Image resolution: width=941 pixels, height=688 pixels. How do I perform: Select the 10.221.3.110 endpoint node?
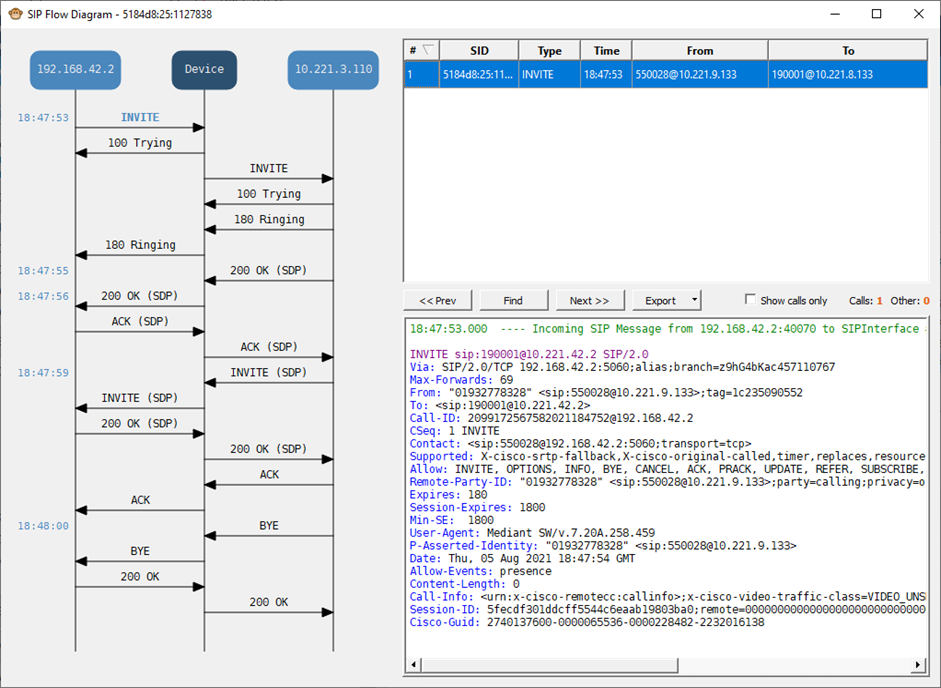click(333, 69)
